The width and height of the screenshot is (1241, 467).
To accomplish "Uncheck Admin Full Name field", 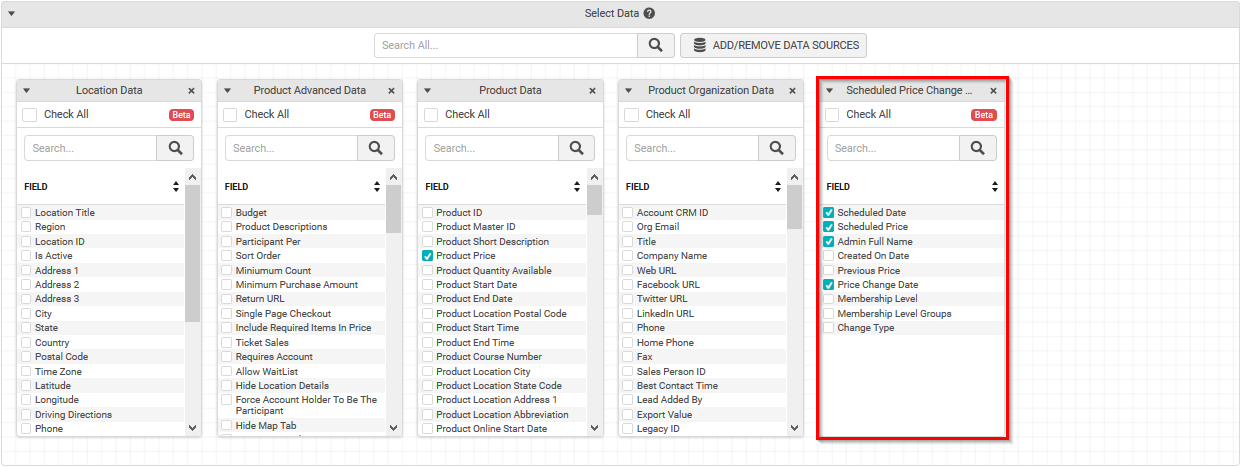I will (829, 242).
